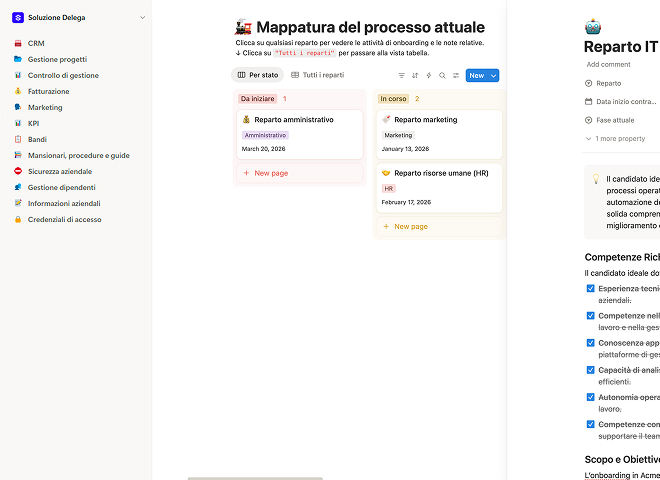Click the KPI chart icon
The height and width of the screenshot is (480, 660).
[x=18, y=123]
